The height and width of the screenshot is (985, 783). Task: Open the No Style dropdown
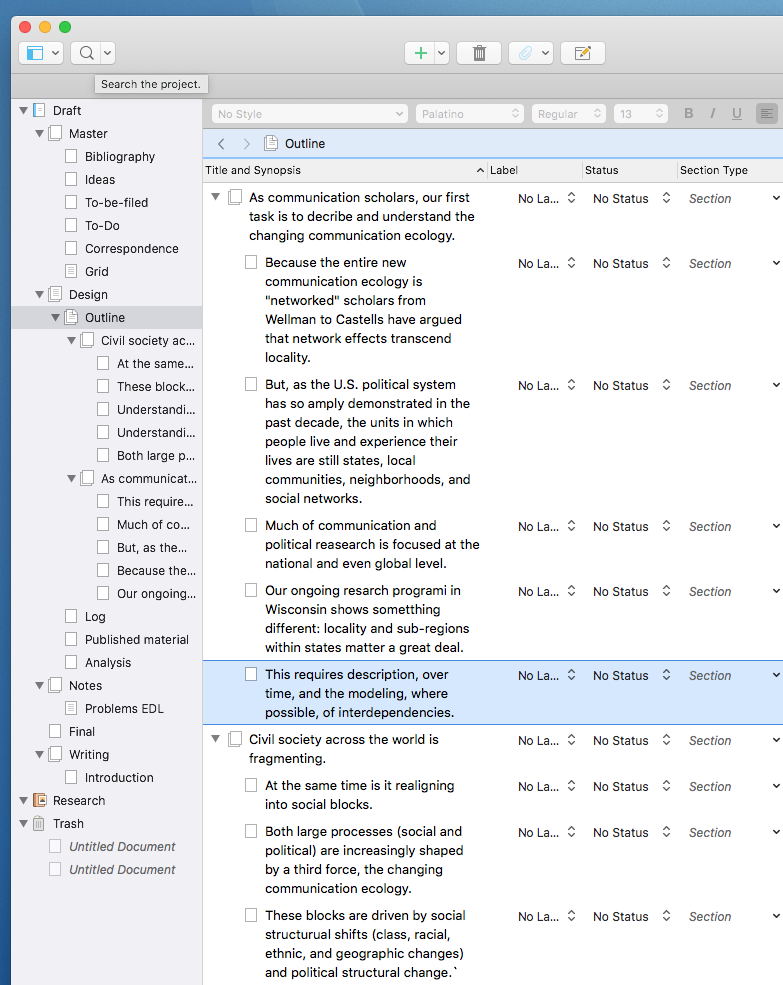(x=309, y=114)
